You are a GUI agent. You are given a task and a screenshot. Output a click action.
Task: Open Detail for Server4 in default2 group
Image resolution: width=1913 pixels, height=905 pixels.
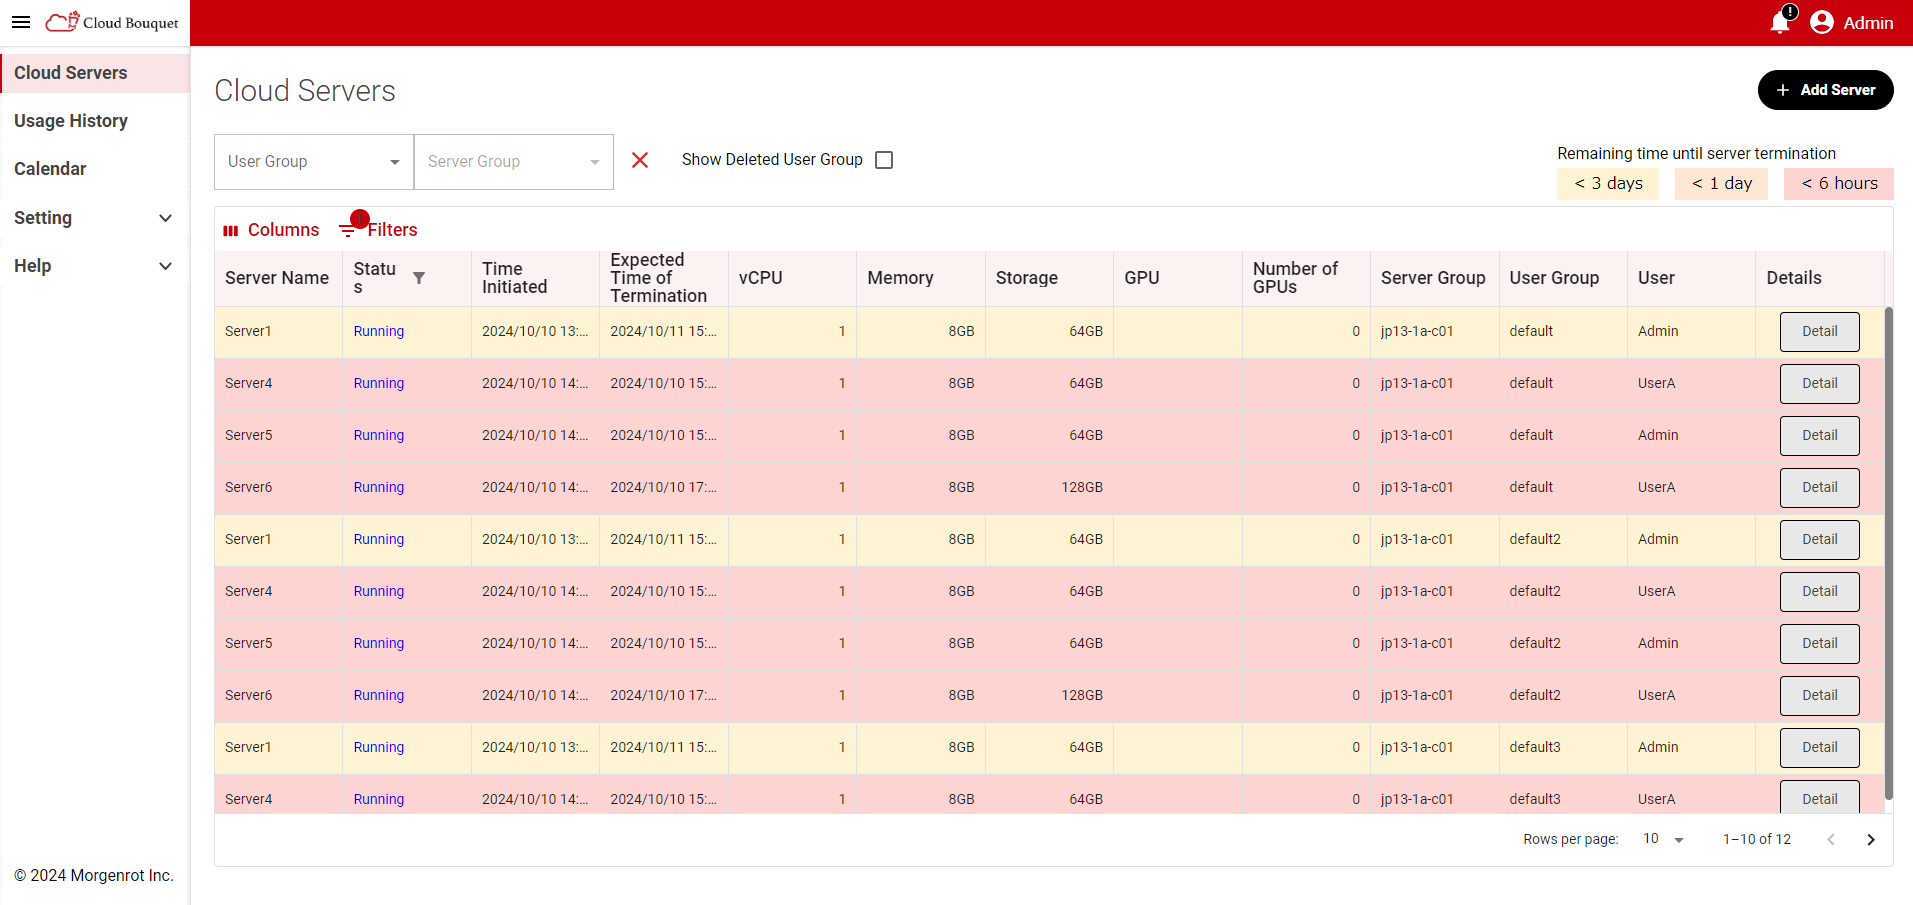pyautogui.click(x=1819, y=592)
